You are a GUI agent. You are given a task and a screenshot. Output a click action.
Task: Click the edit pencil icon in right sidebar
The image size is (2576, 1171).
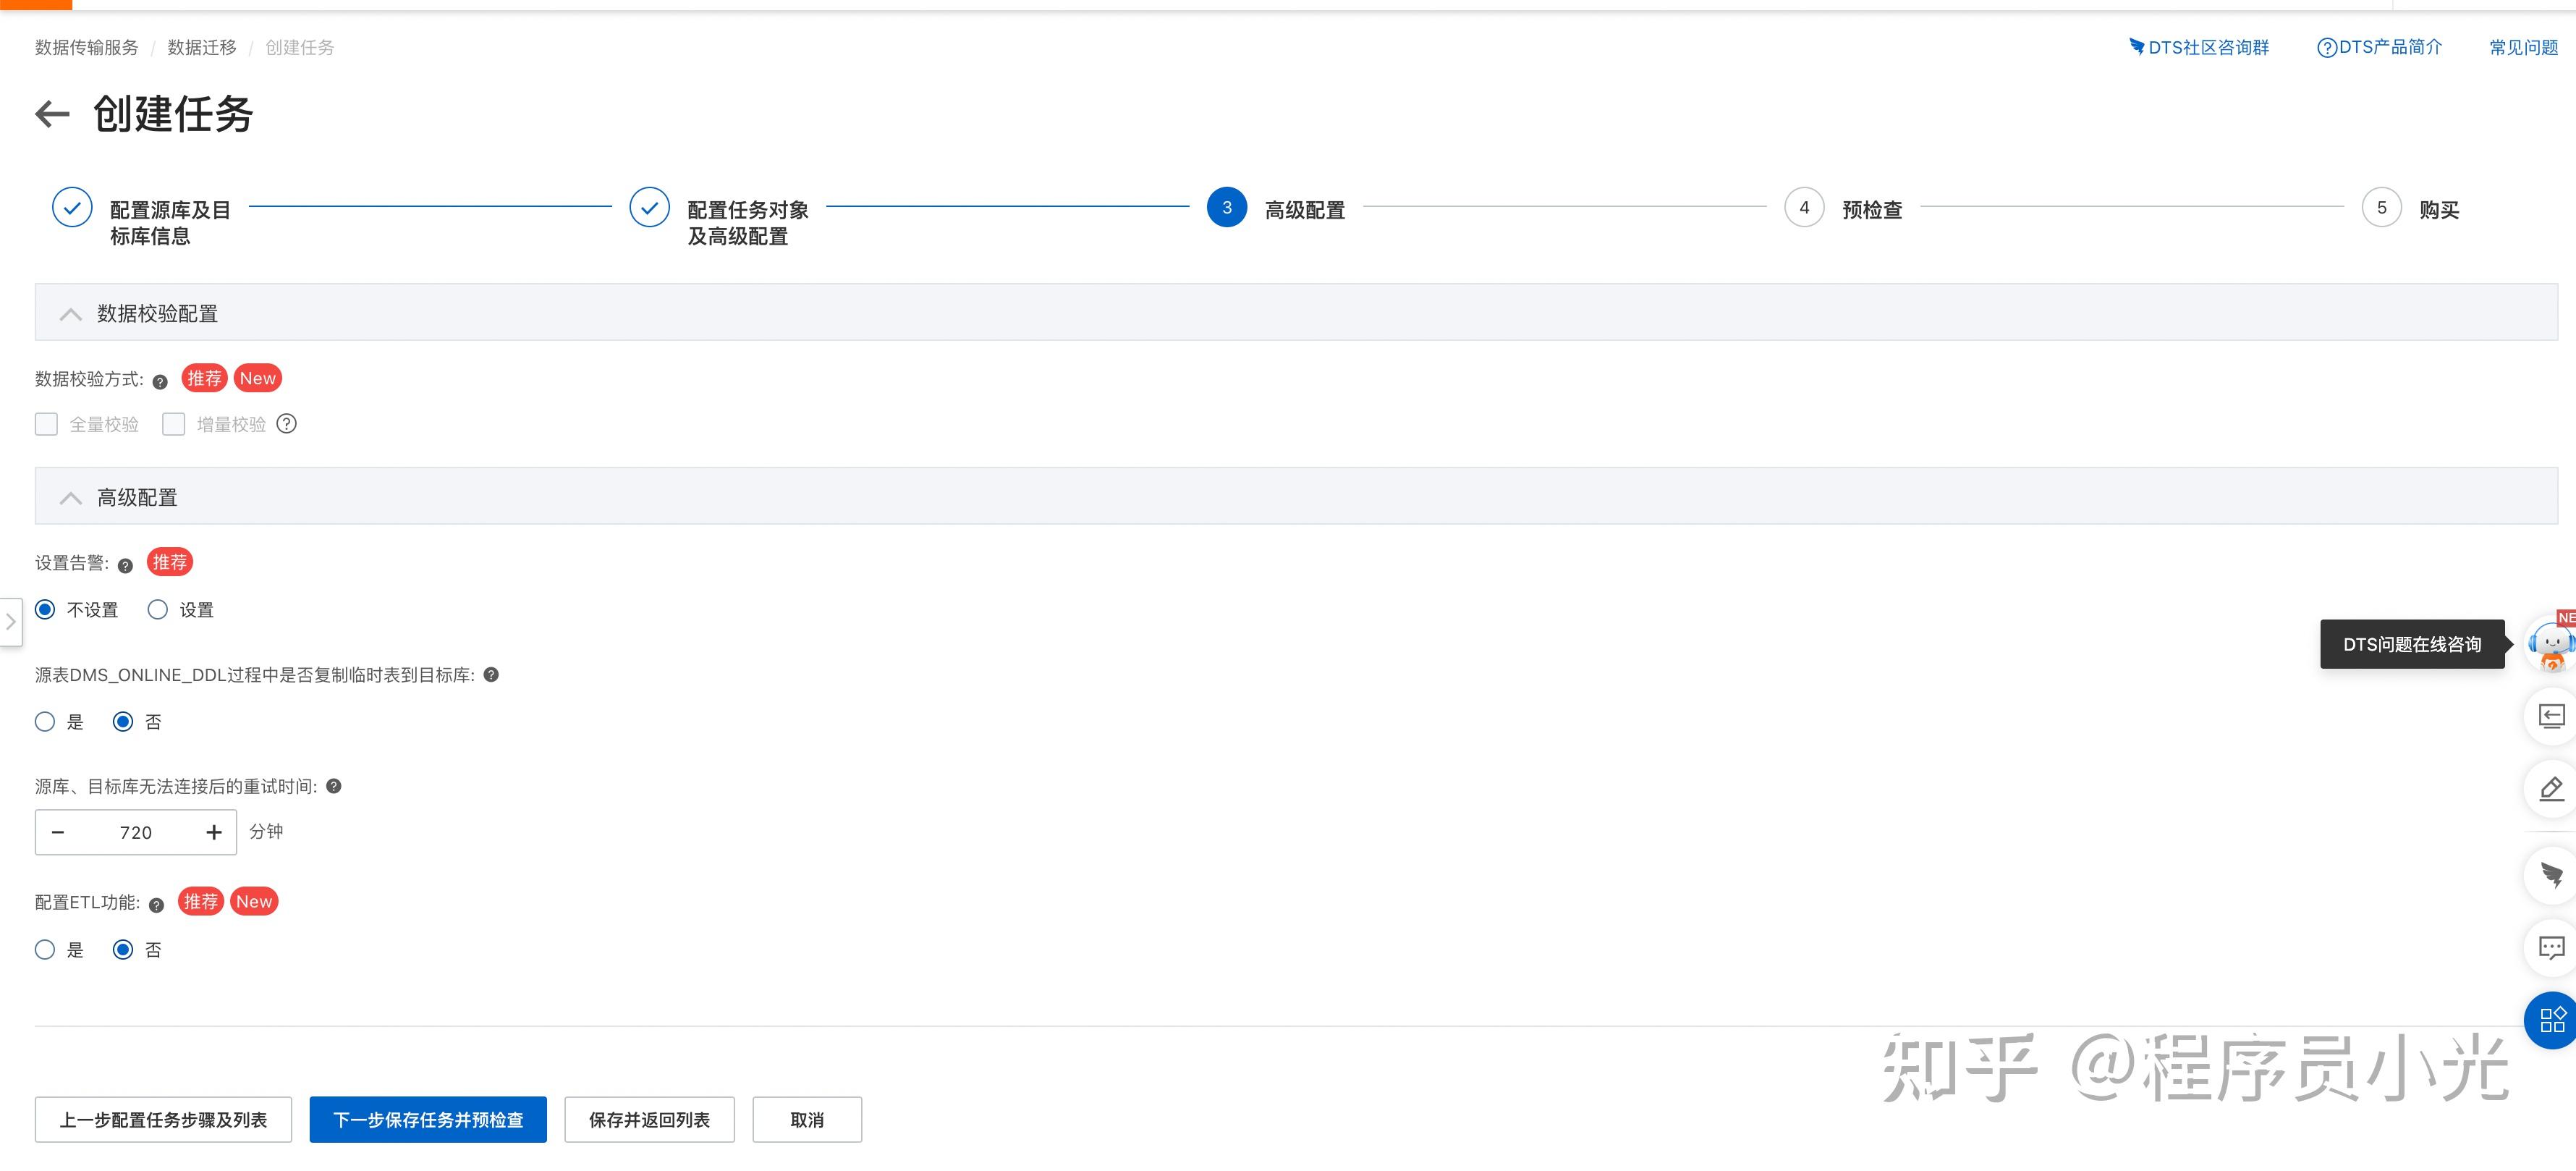[x=2551, y=788]
